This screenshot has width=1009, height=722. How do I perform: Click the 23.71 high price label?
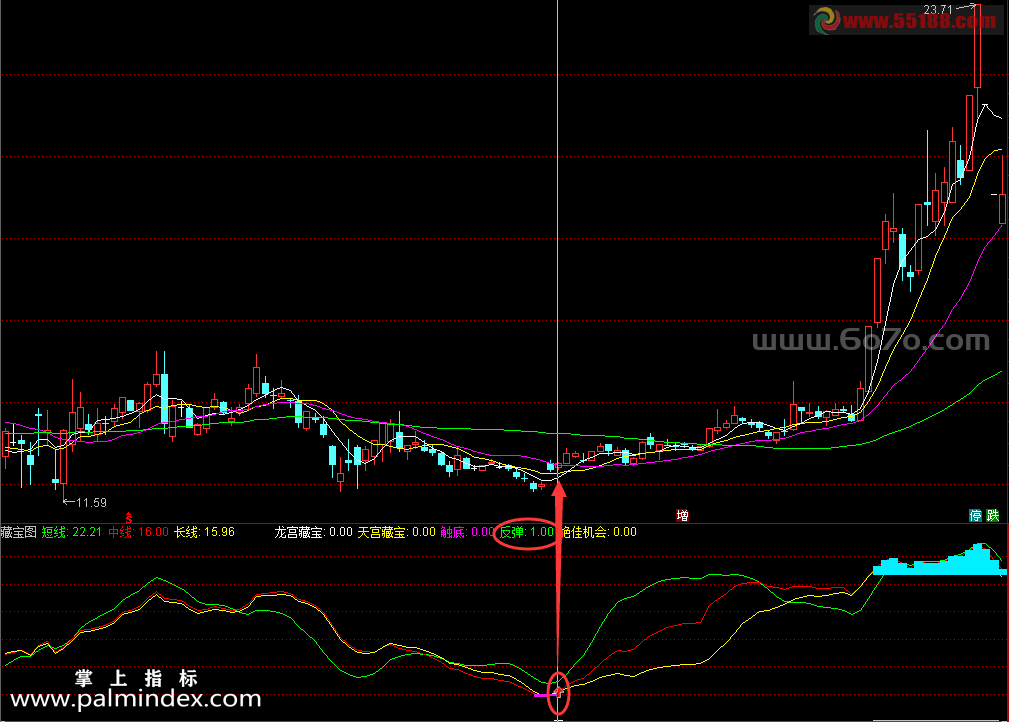click(938, 9)
